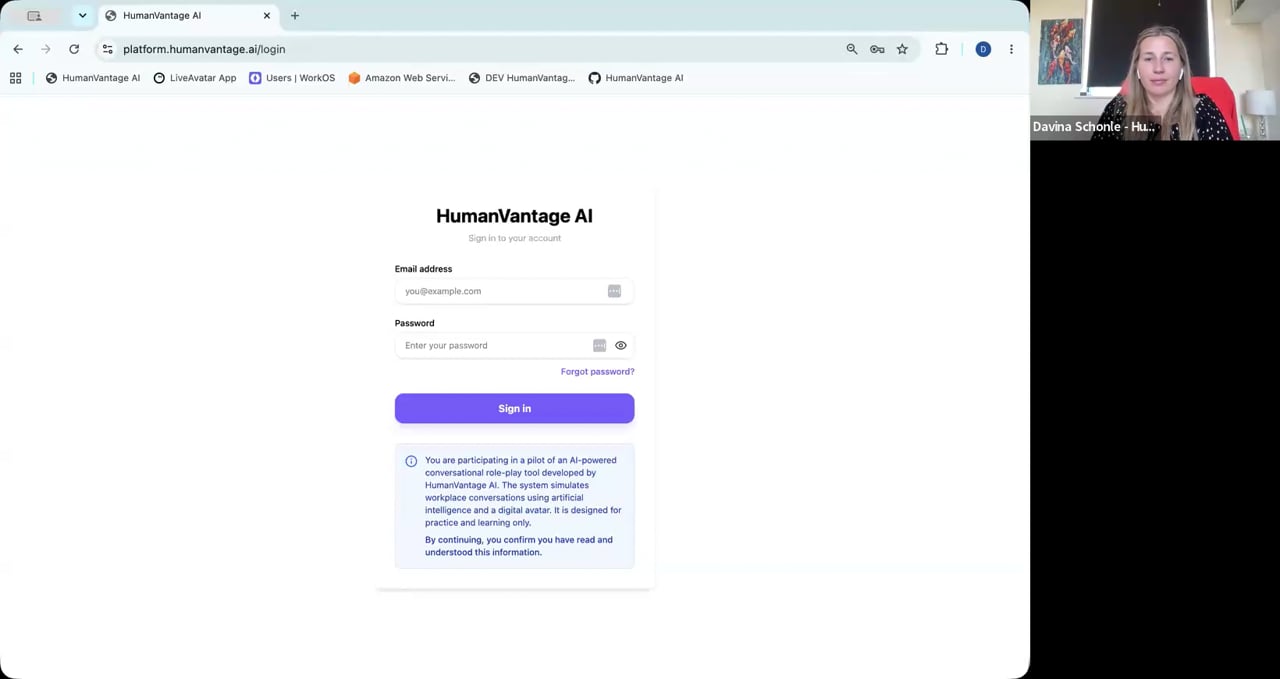Click the Sign in button
Screen dimensions: 1280x679
(x=514, y=408)
